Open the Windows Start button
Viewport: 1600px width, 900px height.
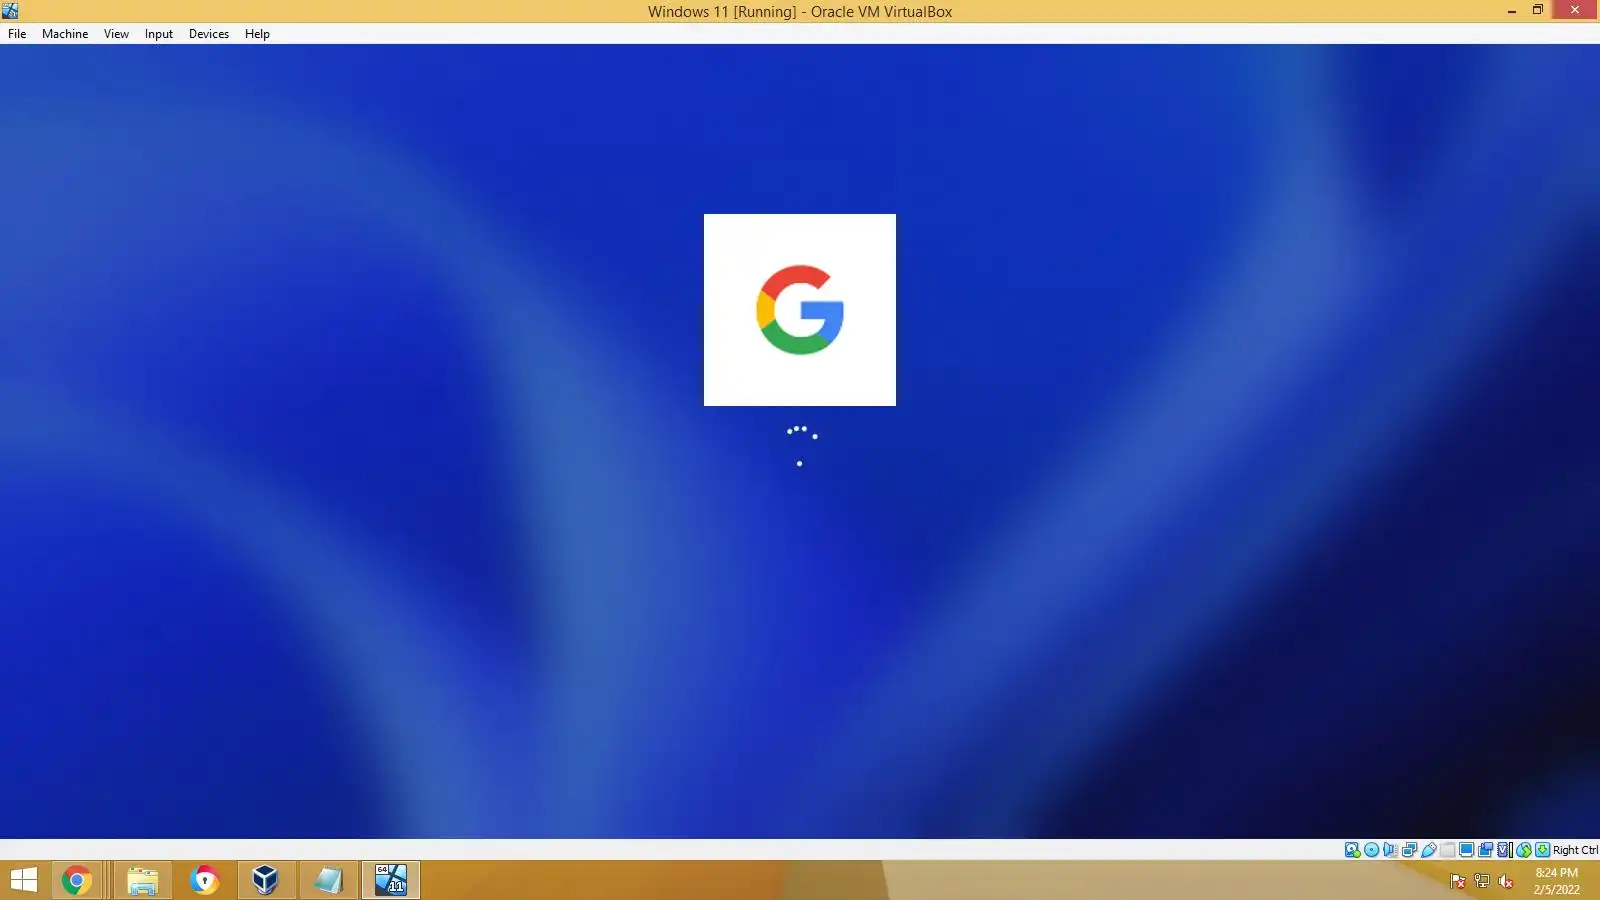coord(23,880)
